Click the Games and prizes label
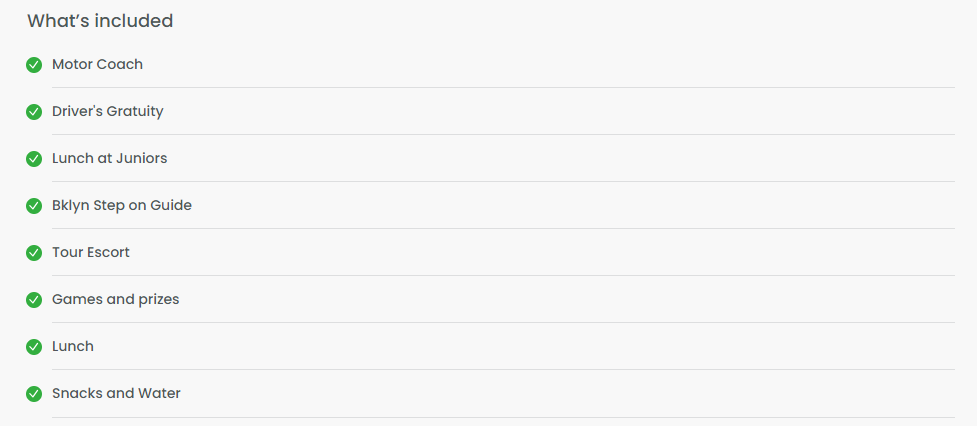 point(116,300)
